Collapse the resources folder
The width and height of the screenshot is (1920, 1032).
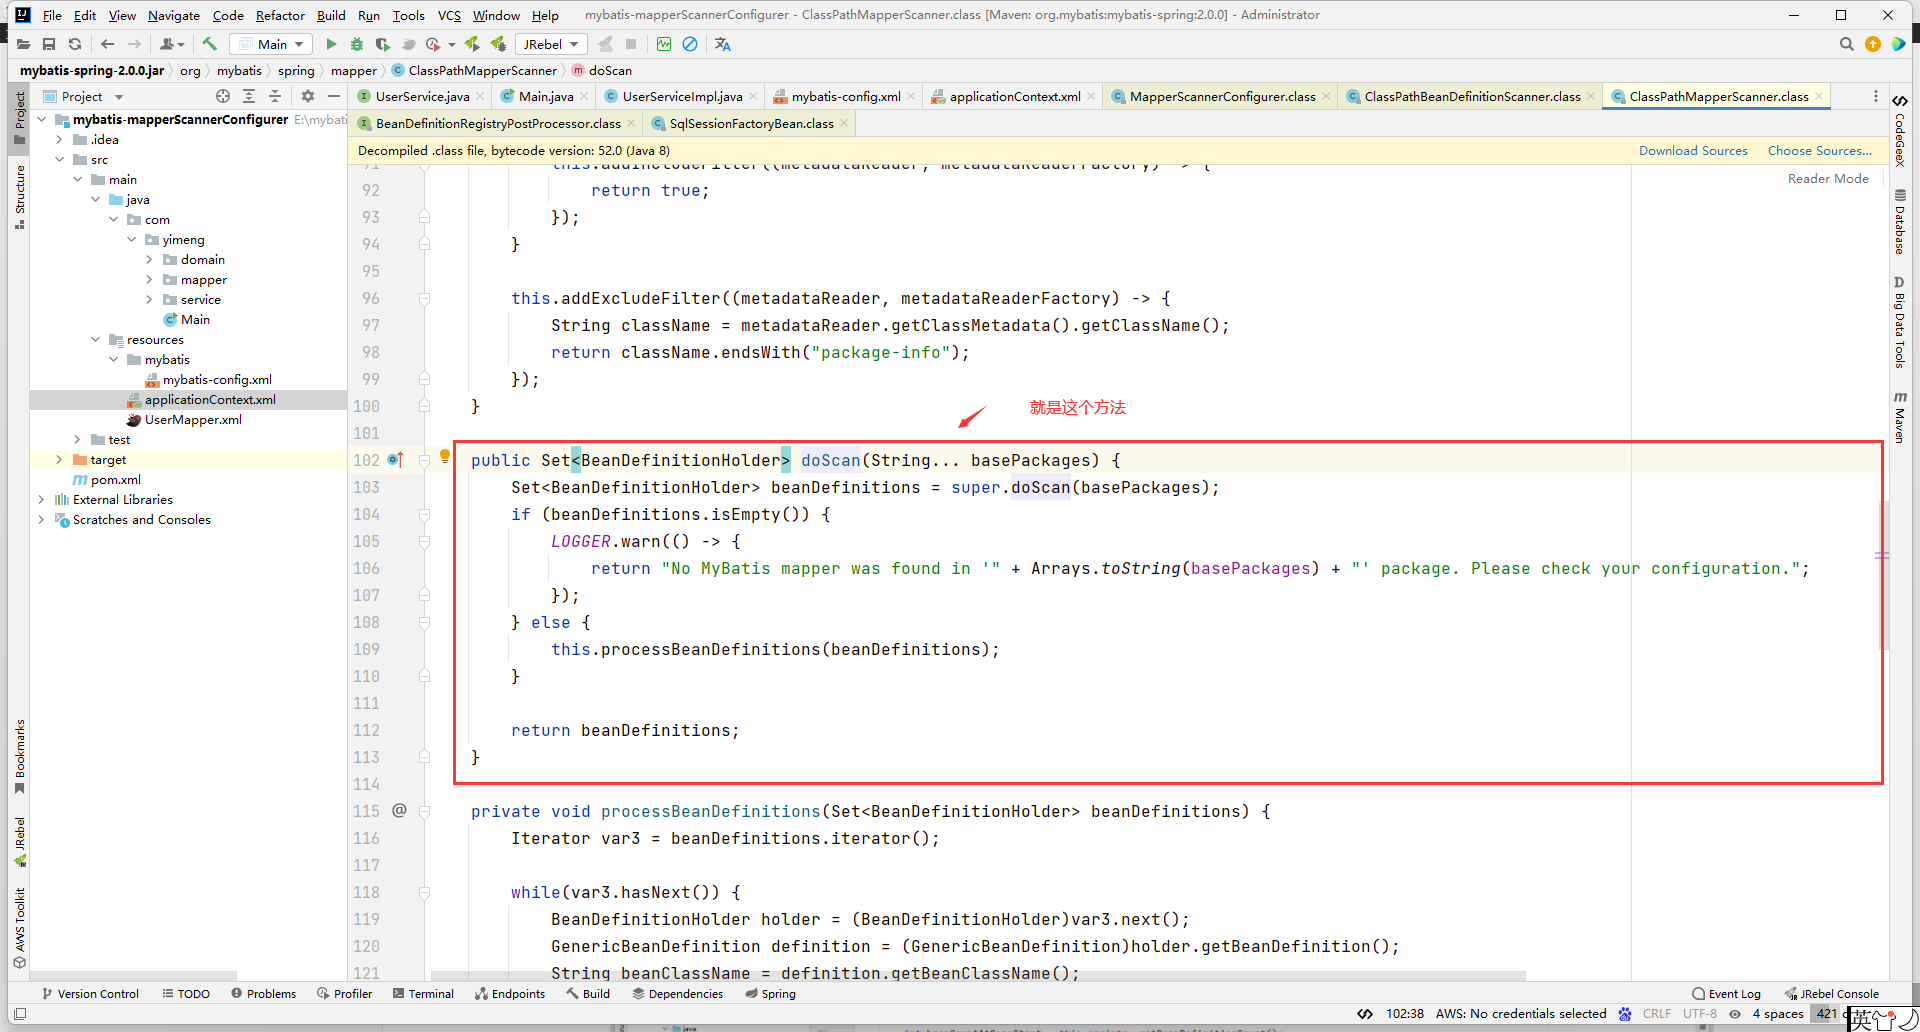coord(96,340)
